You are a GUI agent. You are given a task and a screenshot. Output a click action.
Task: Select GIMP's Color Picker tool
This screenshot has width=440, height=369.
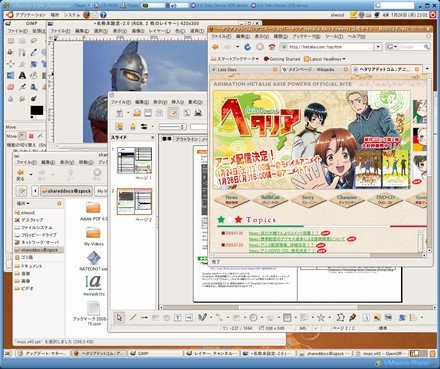point(33,52)
